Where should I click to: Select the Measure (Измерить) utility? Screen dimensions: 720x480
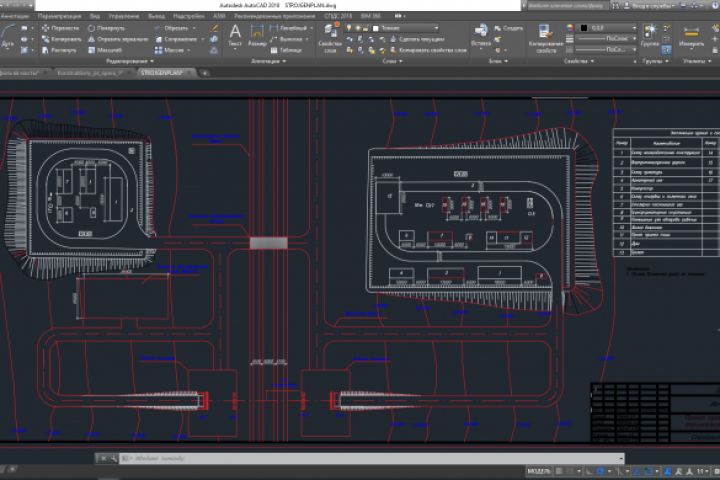click(691, 33)
